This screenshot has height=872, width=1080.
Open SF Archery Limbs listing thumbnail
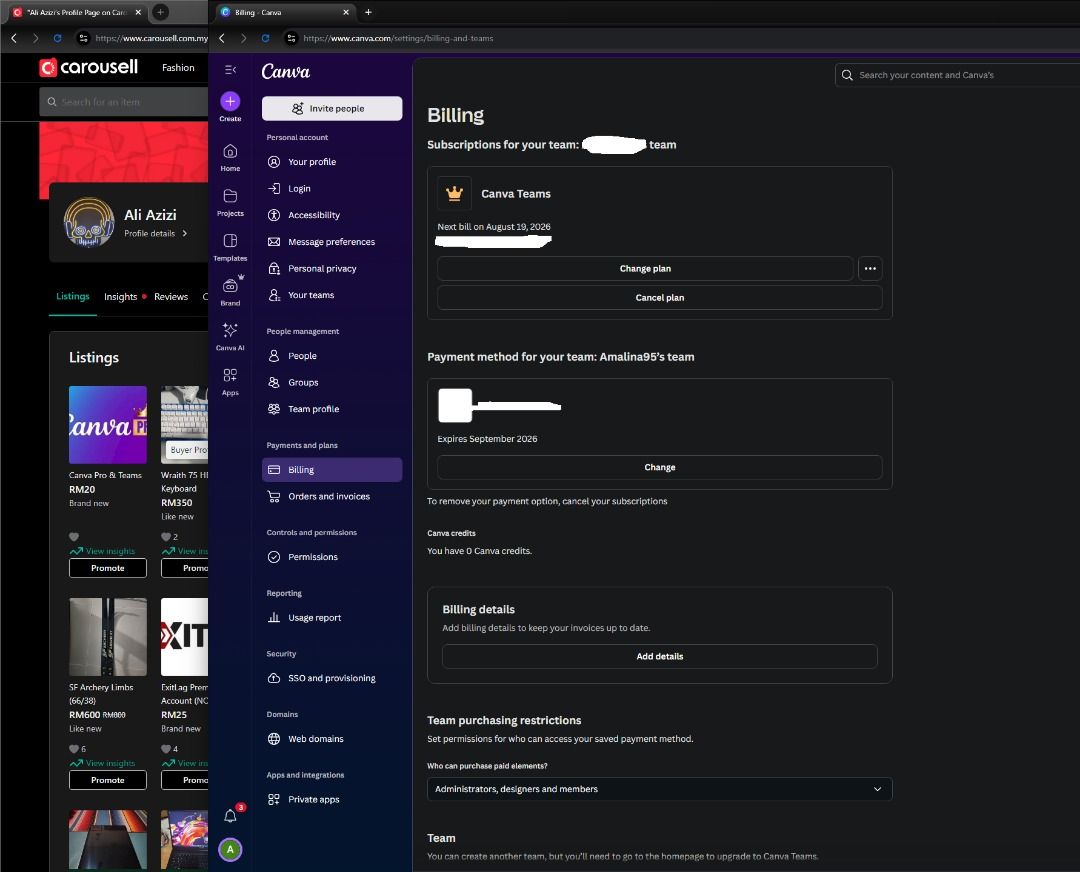107,637
